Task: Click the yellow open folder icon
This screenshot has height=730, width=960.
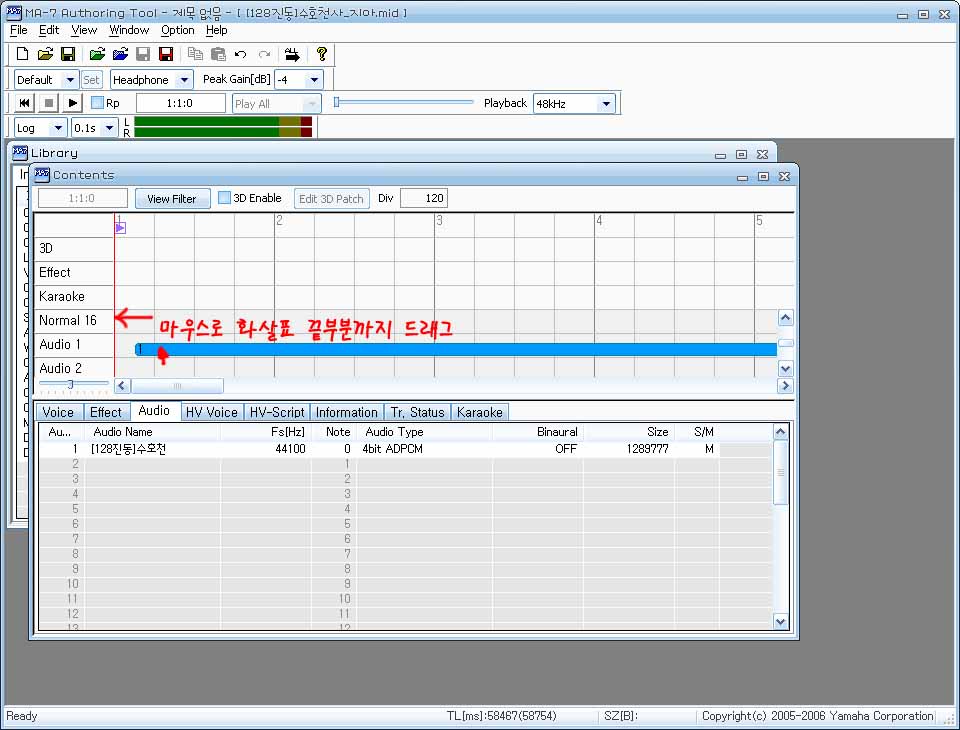Action: tap(45, 54)
